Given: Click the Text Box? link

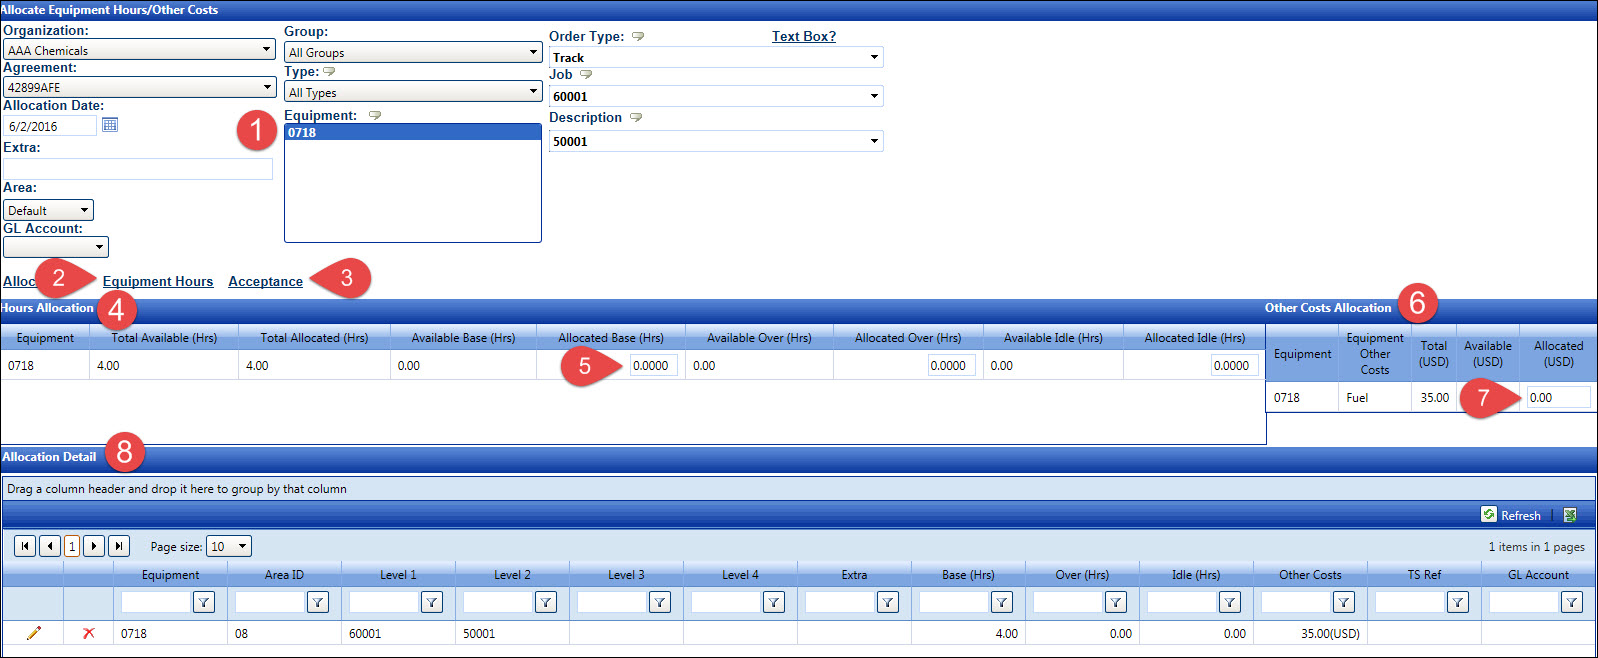Looking at the screenshot, I should (803, 36).
